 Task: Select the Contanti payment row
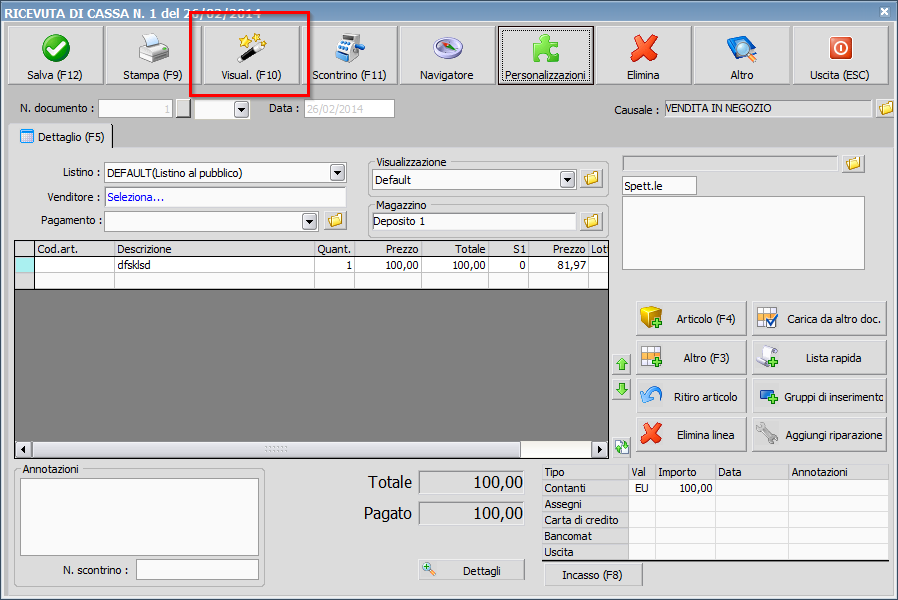[715, 488]
